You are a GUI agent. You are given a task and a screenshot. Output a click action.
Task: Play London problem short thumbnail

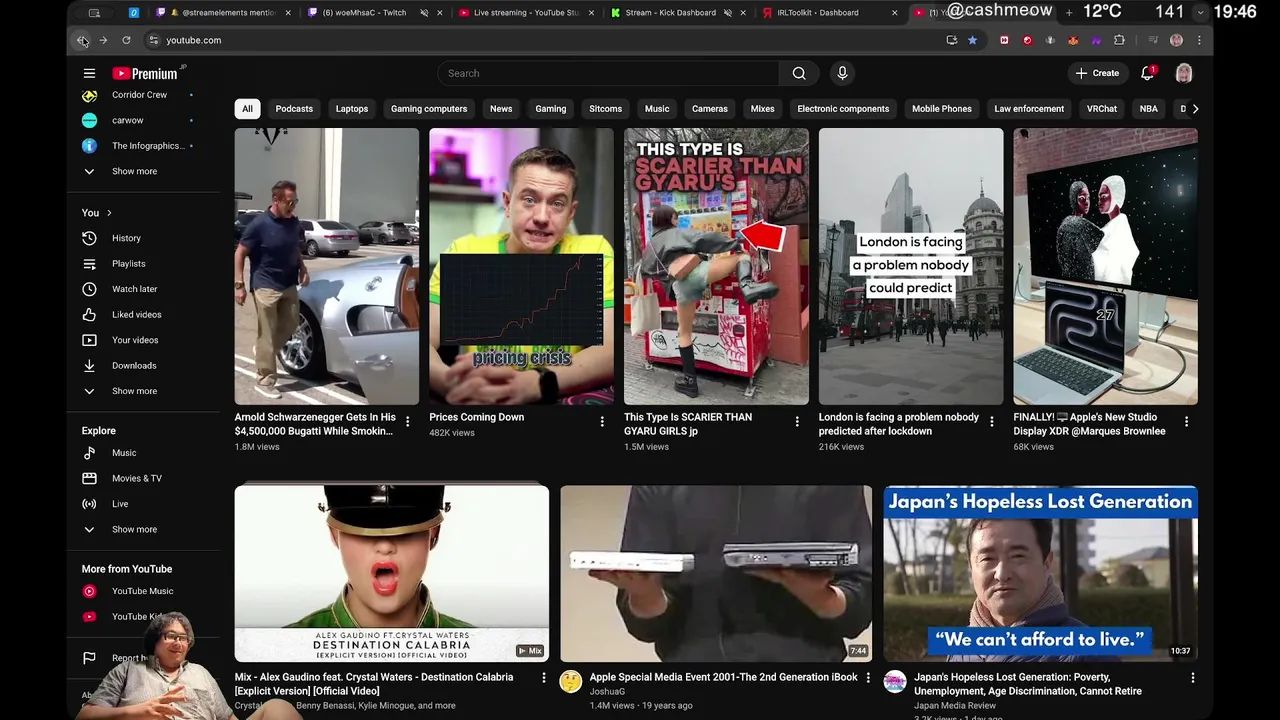(x=911, y=266)
